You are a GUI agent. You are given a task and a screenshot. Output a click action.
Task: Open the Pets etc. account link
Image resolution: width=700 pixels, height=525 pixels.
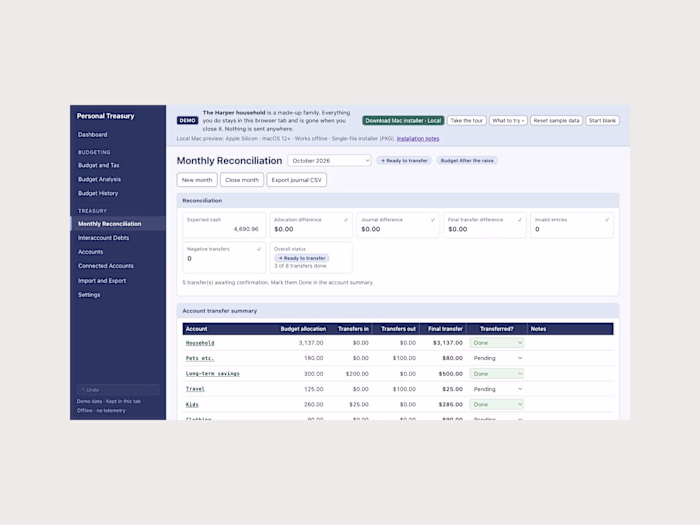(200, 358)
